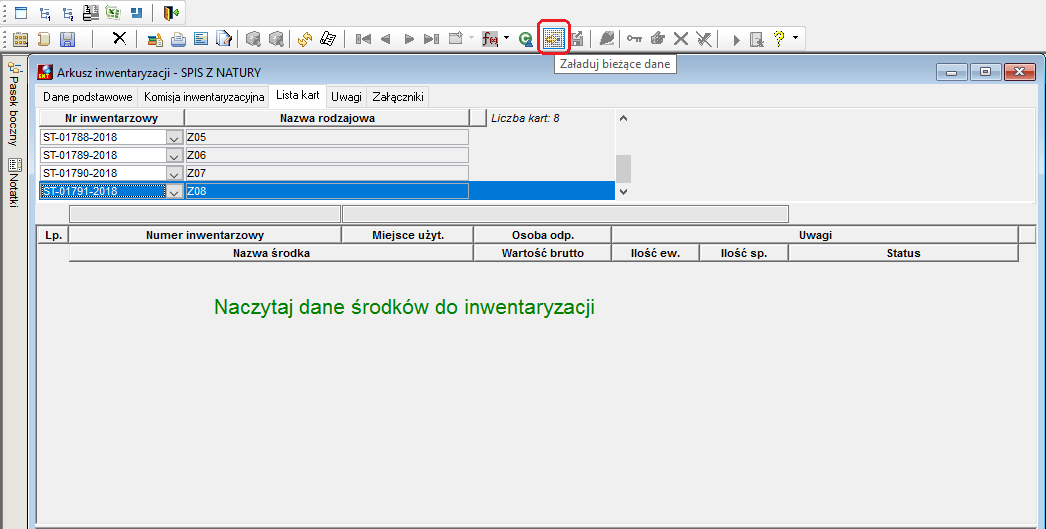Screen dimensions: 1046x529
Task: Click the blue floppy disk save icon
Action: 67,39
